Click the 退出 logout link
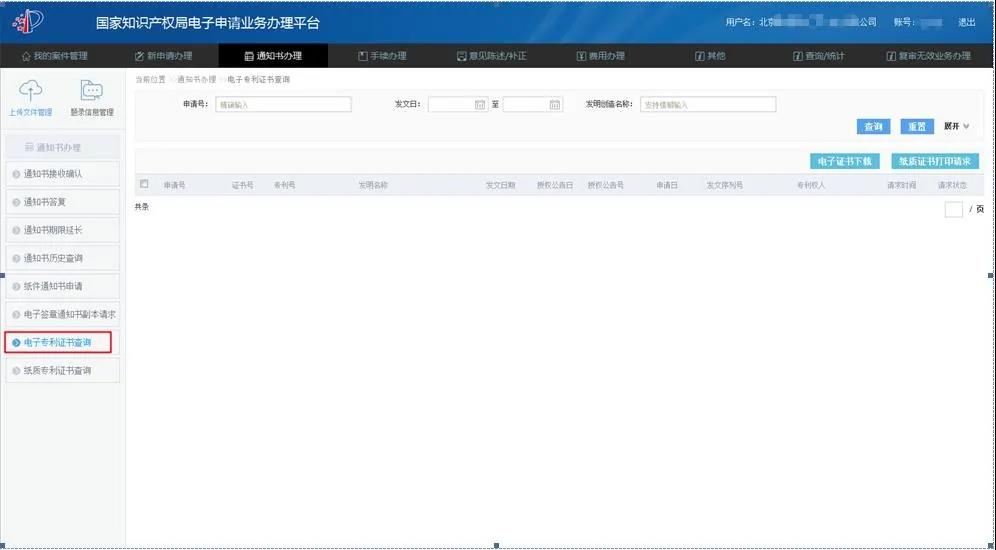 click(x=966, y=22)
